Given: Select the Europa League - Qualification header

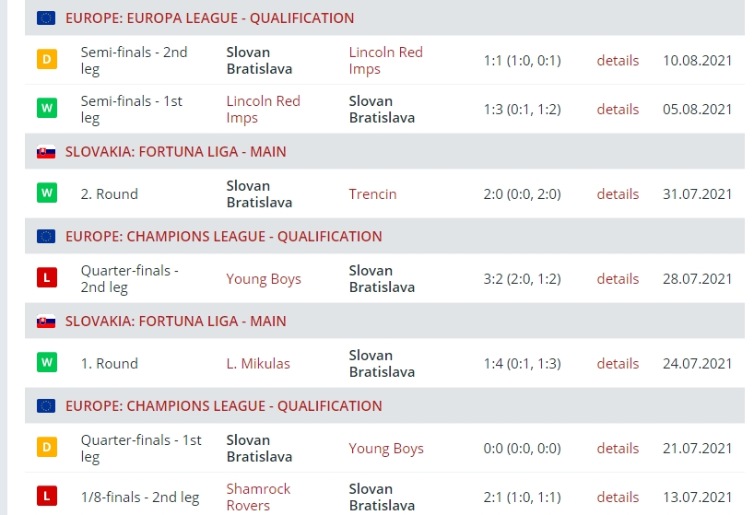Looking at the screenshot, I should click(209, 18).
